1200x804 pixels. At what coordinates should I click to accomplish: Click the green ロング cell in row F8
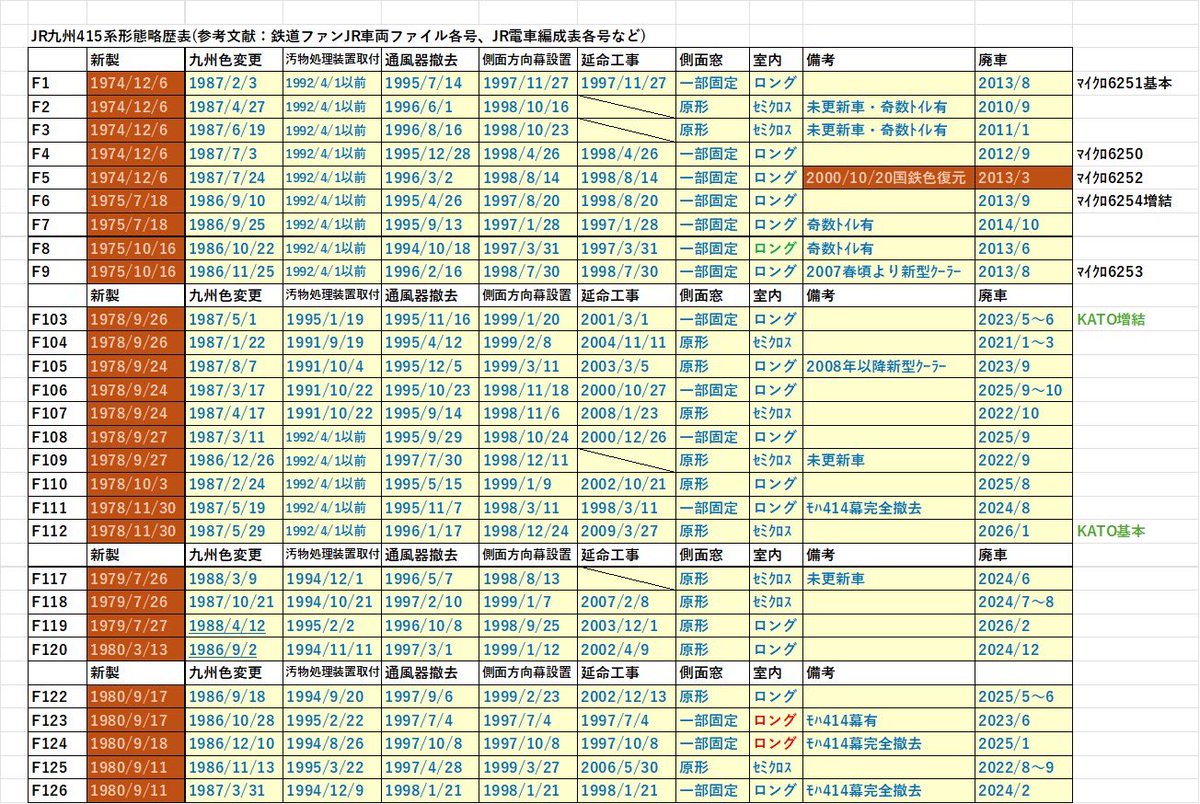tap(775, 249)
